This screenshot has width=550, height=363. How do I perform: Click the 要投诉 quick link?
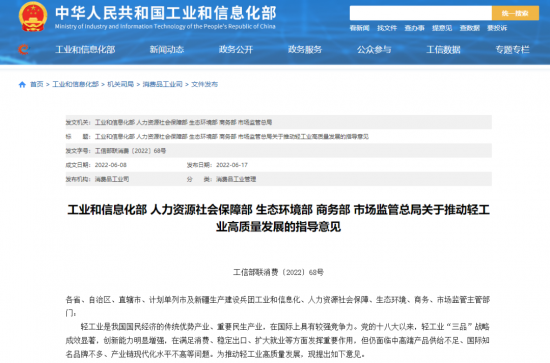497,28
